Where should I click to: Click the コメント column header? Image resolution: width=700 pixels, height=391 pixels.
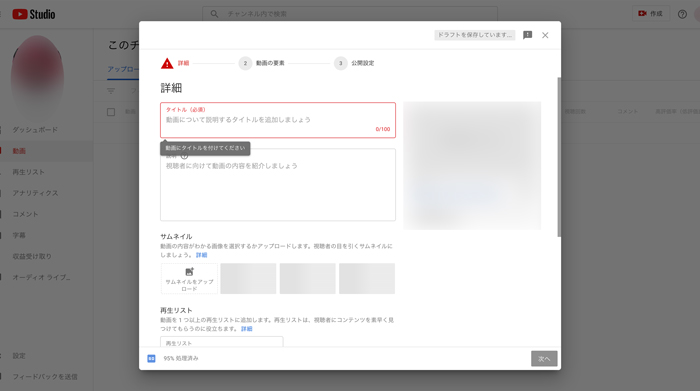coord(627,111)
